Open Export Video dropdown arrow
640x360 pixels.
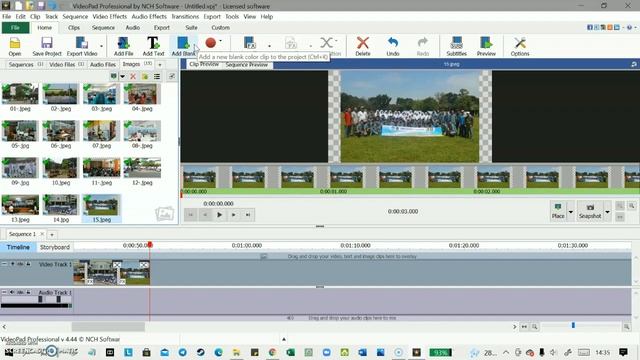[101, 46]
